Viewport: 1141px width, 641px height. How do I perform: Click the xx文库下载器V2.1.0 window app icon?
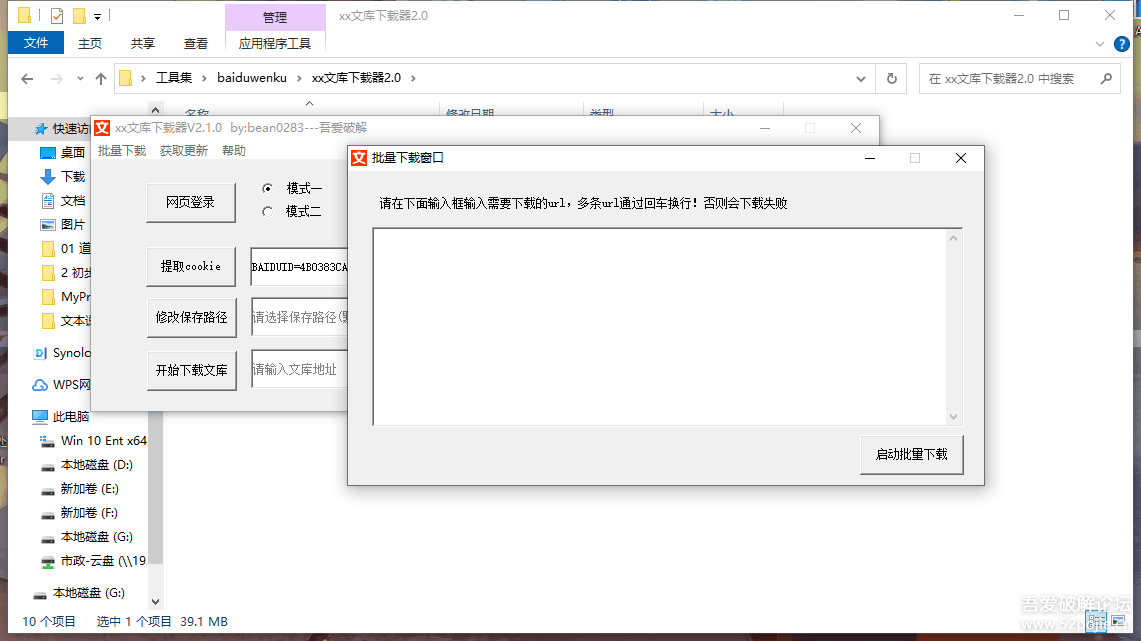click(x=102, y=128)
